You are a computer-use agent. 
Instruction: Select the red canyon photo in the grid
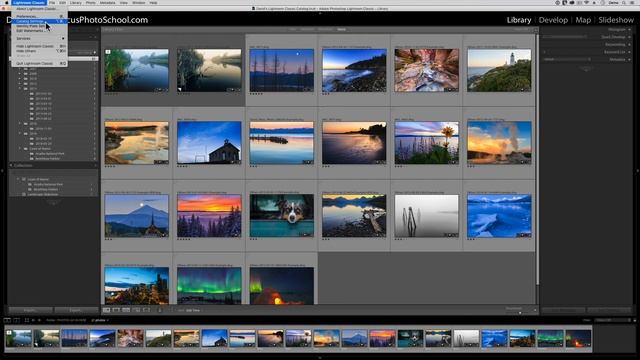[x=427, y=70]
